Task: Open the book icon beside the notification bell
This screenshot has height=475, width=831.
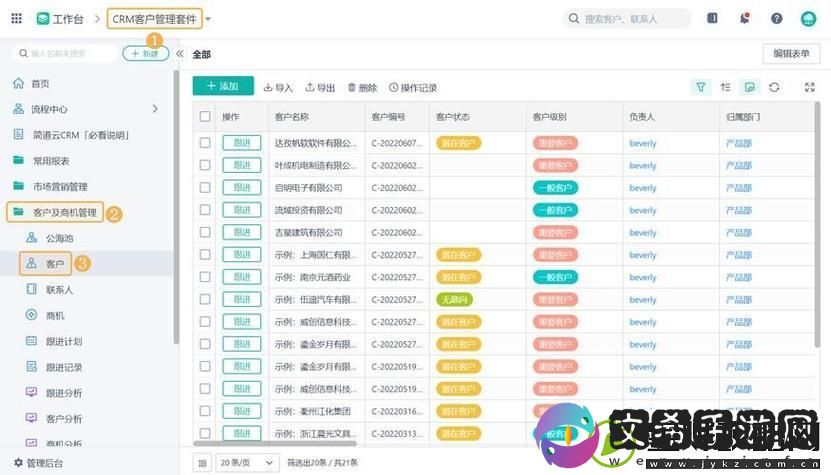Action: (712, 18)
